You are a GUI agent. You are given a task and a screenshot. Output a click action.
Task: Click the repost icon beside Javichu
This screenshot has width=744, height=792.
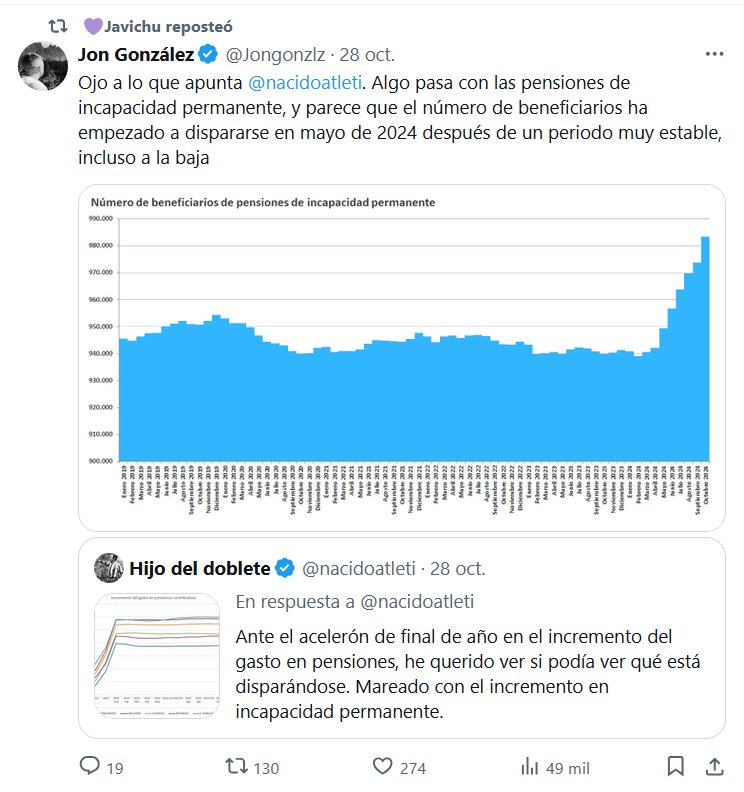pos(59,26)
